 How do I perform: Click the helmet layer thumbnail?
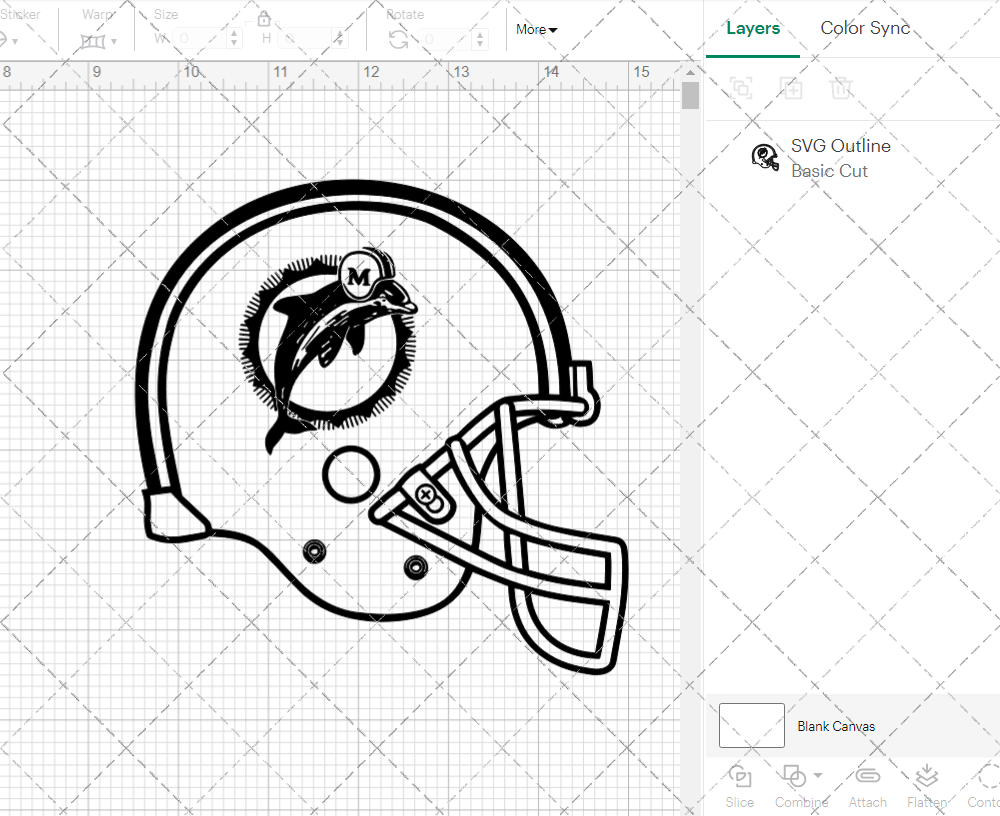[765, 157]
